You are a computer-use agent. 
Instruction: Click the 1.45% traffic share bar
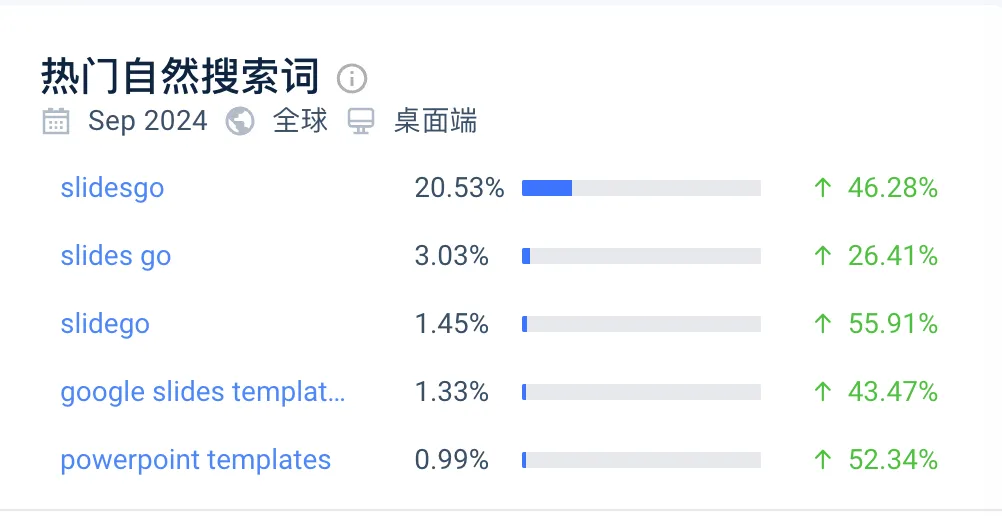(641, 324)
